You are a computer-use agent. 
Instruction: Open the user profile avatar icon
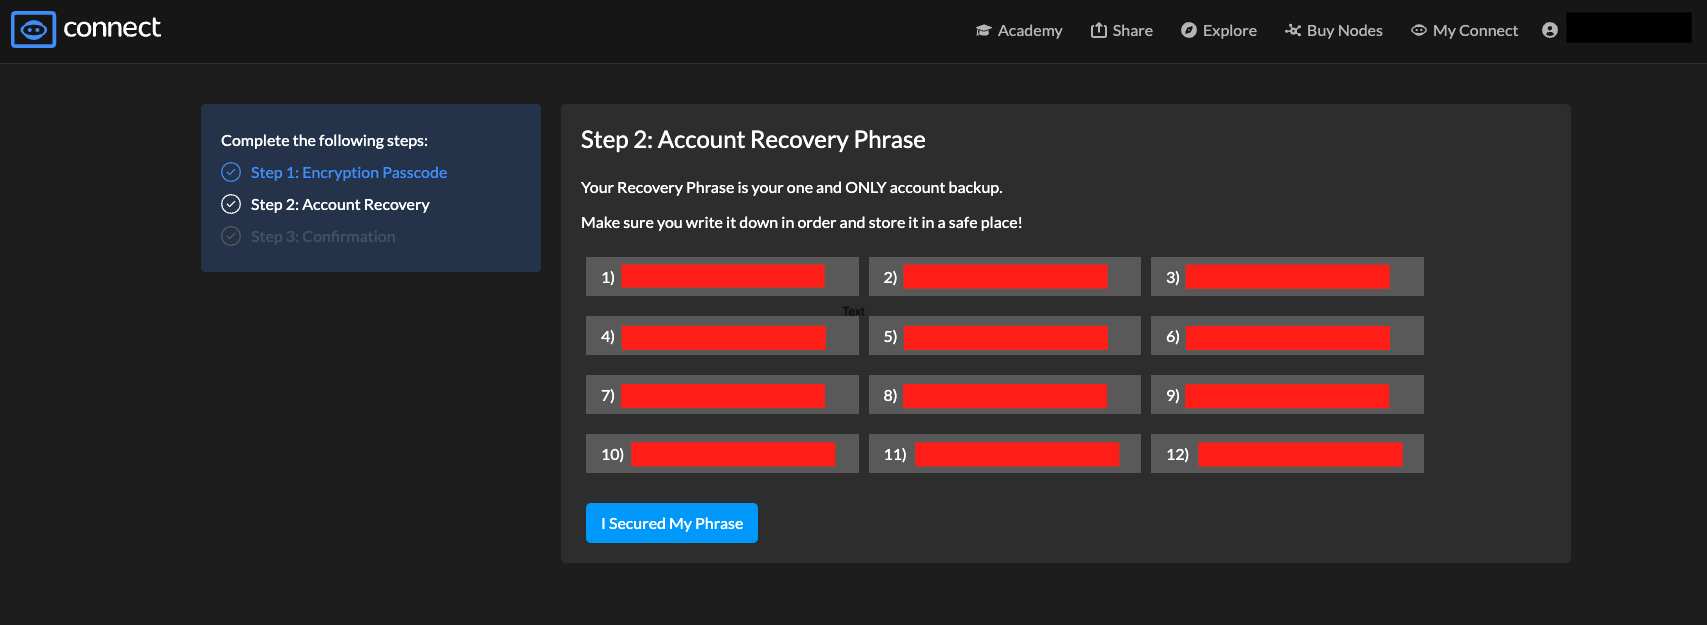(1550, 30)
